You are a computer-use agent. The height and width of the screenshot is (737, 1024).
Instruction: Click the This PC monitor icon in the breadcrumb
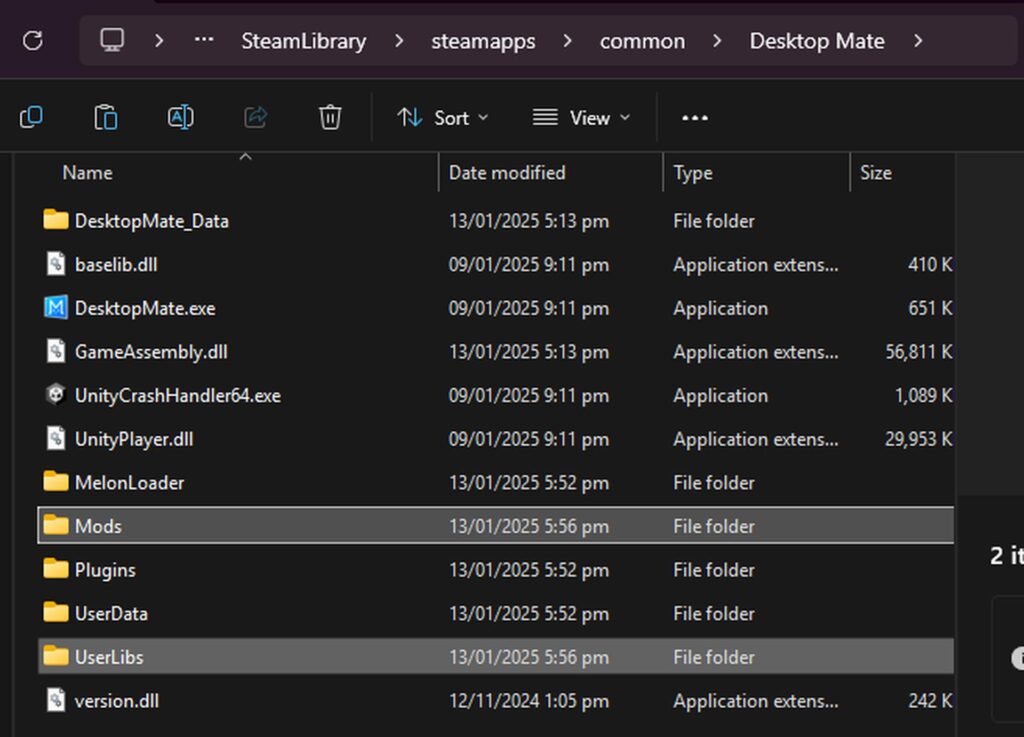pyautogui.click(x=112, y=40)
